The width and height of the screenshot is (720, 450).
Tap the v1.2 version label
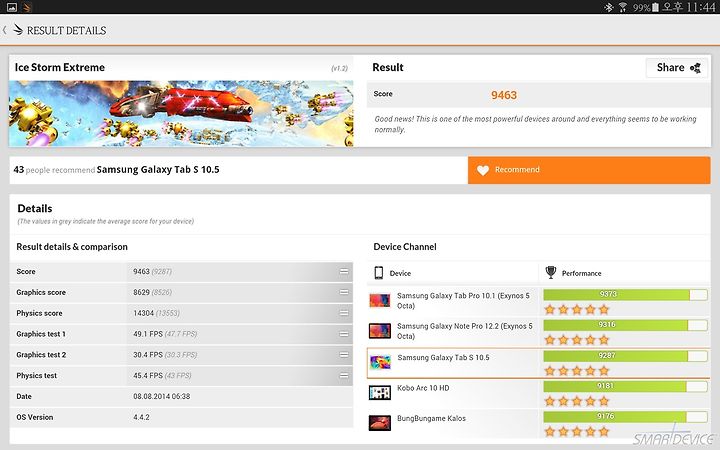pos(339,68)
